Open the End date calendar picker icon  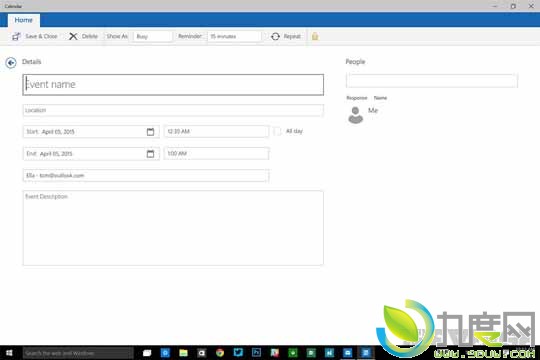pos(150,154)
